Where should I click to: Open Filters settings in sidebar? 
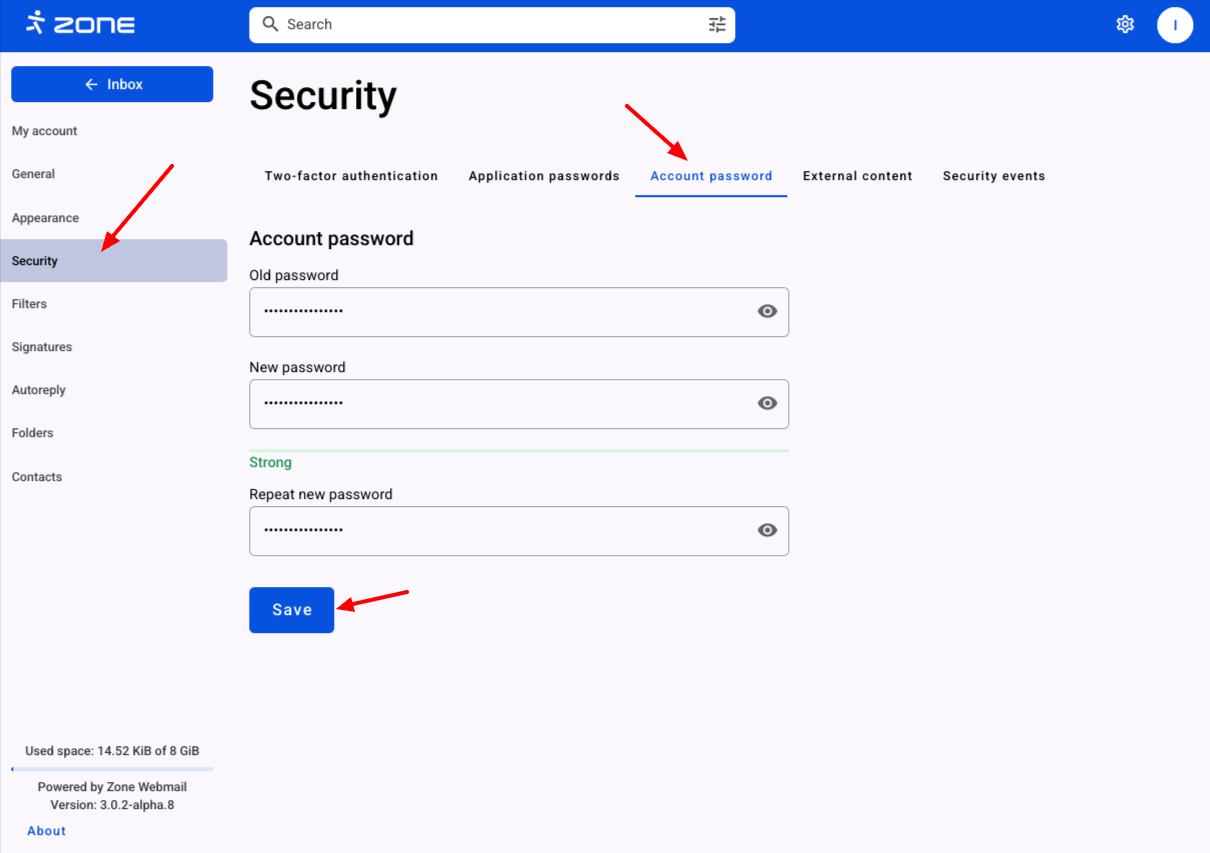(30, 304)
